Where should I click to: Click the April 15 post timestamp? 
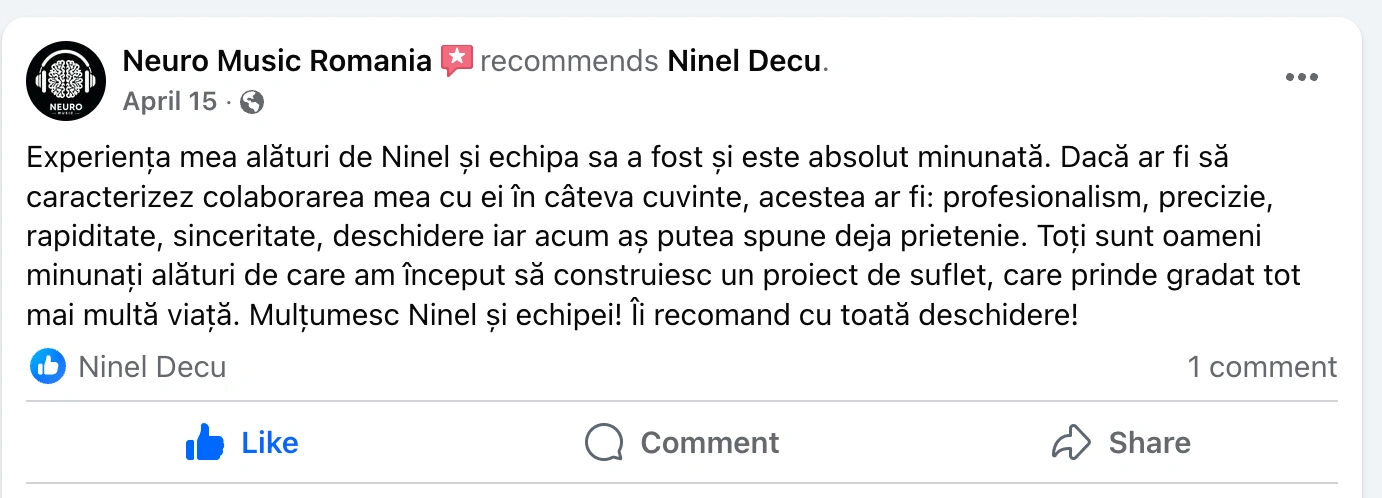(169, 101)
